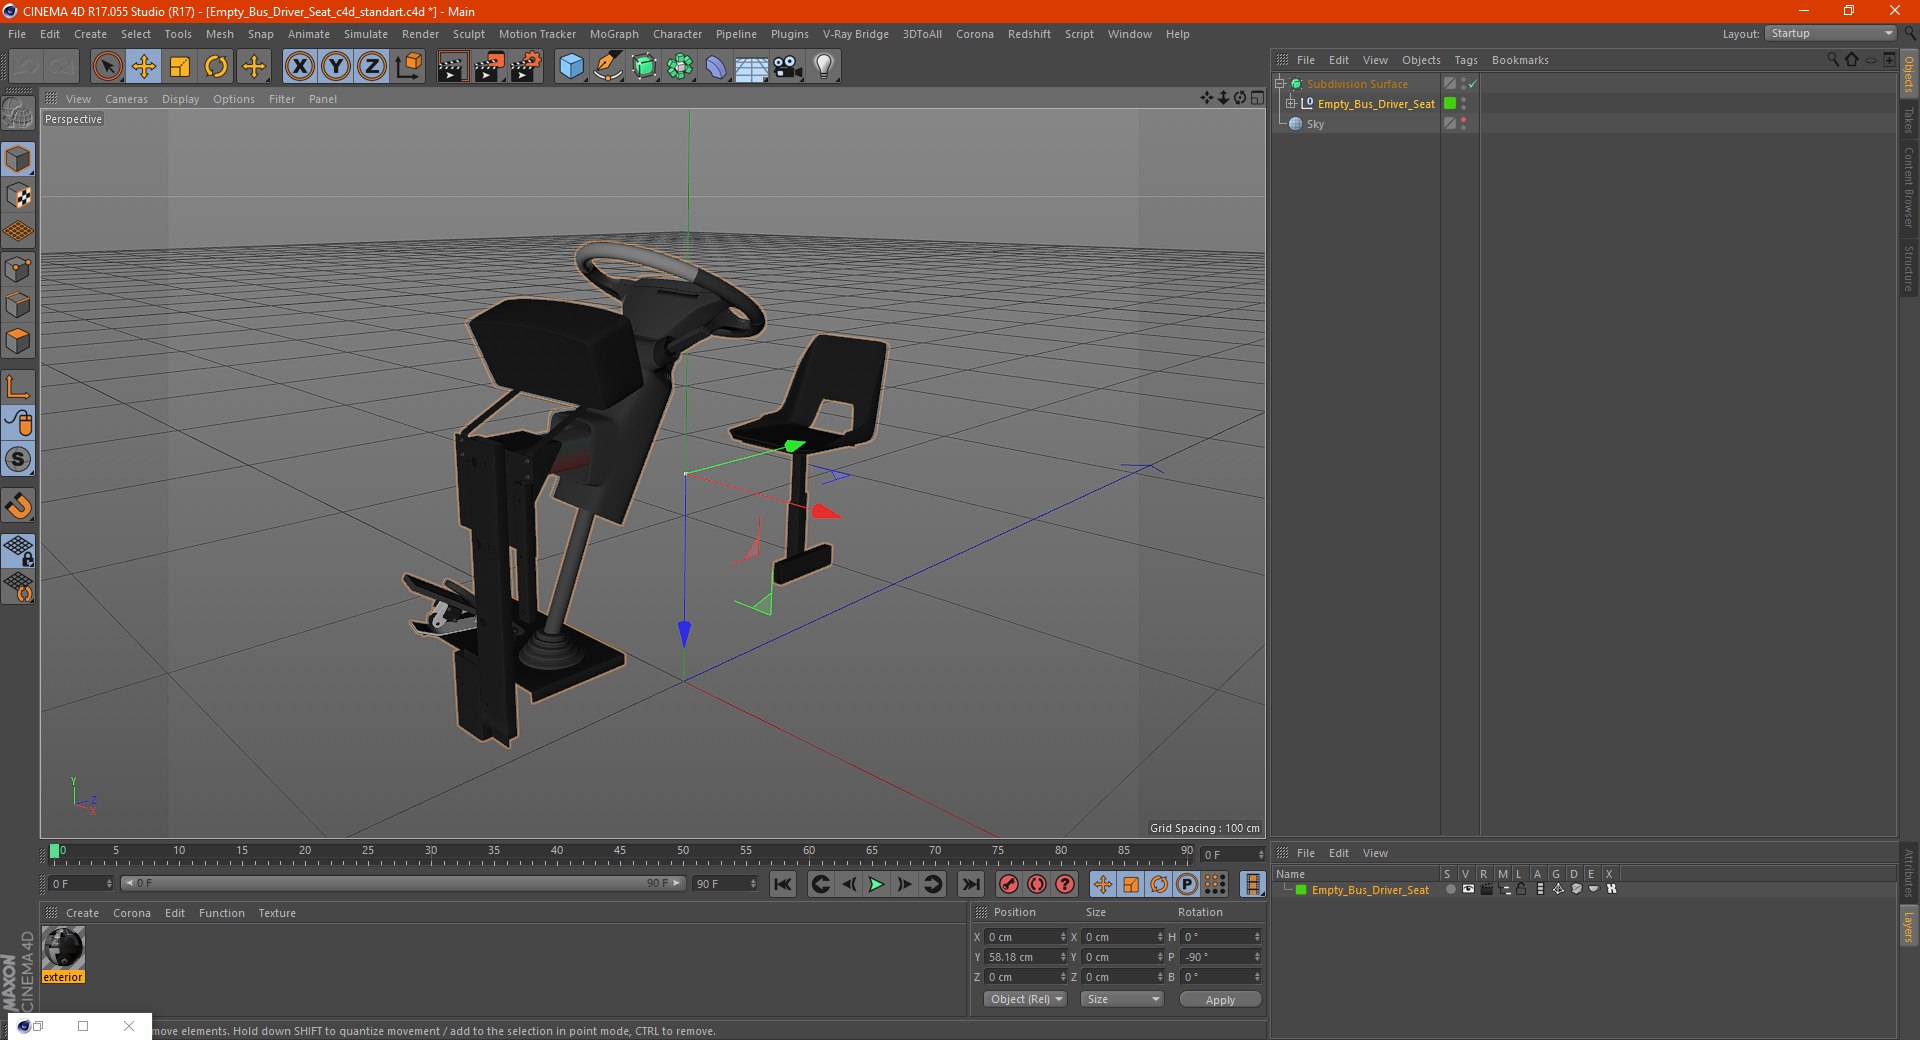Open Size mode dropdown
1920x1040 pixels.
[x=1122, y=999]
